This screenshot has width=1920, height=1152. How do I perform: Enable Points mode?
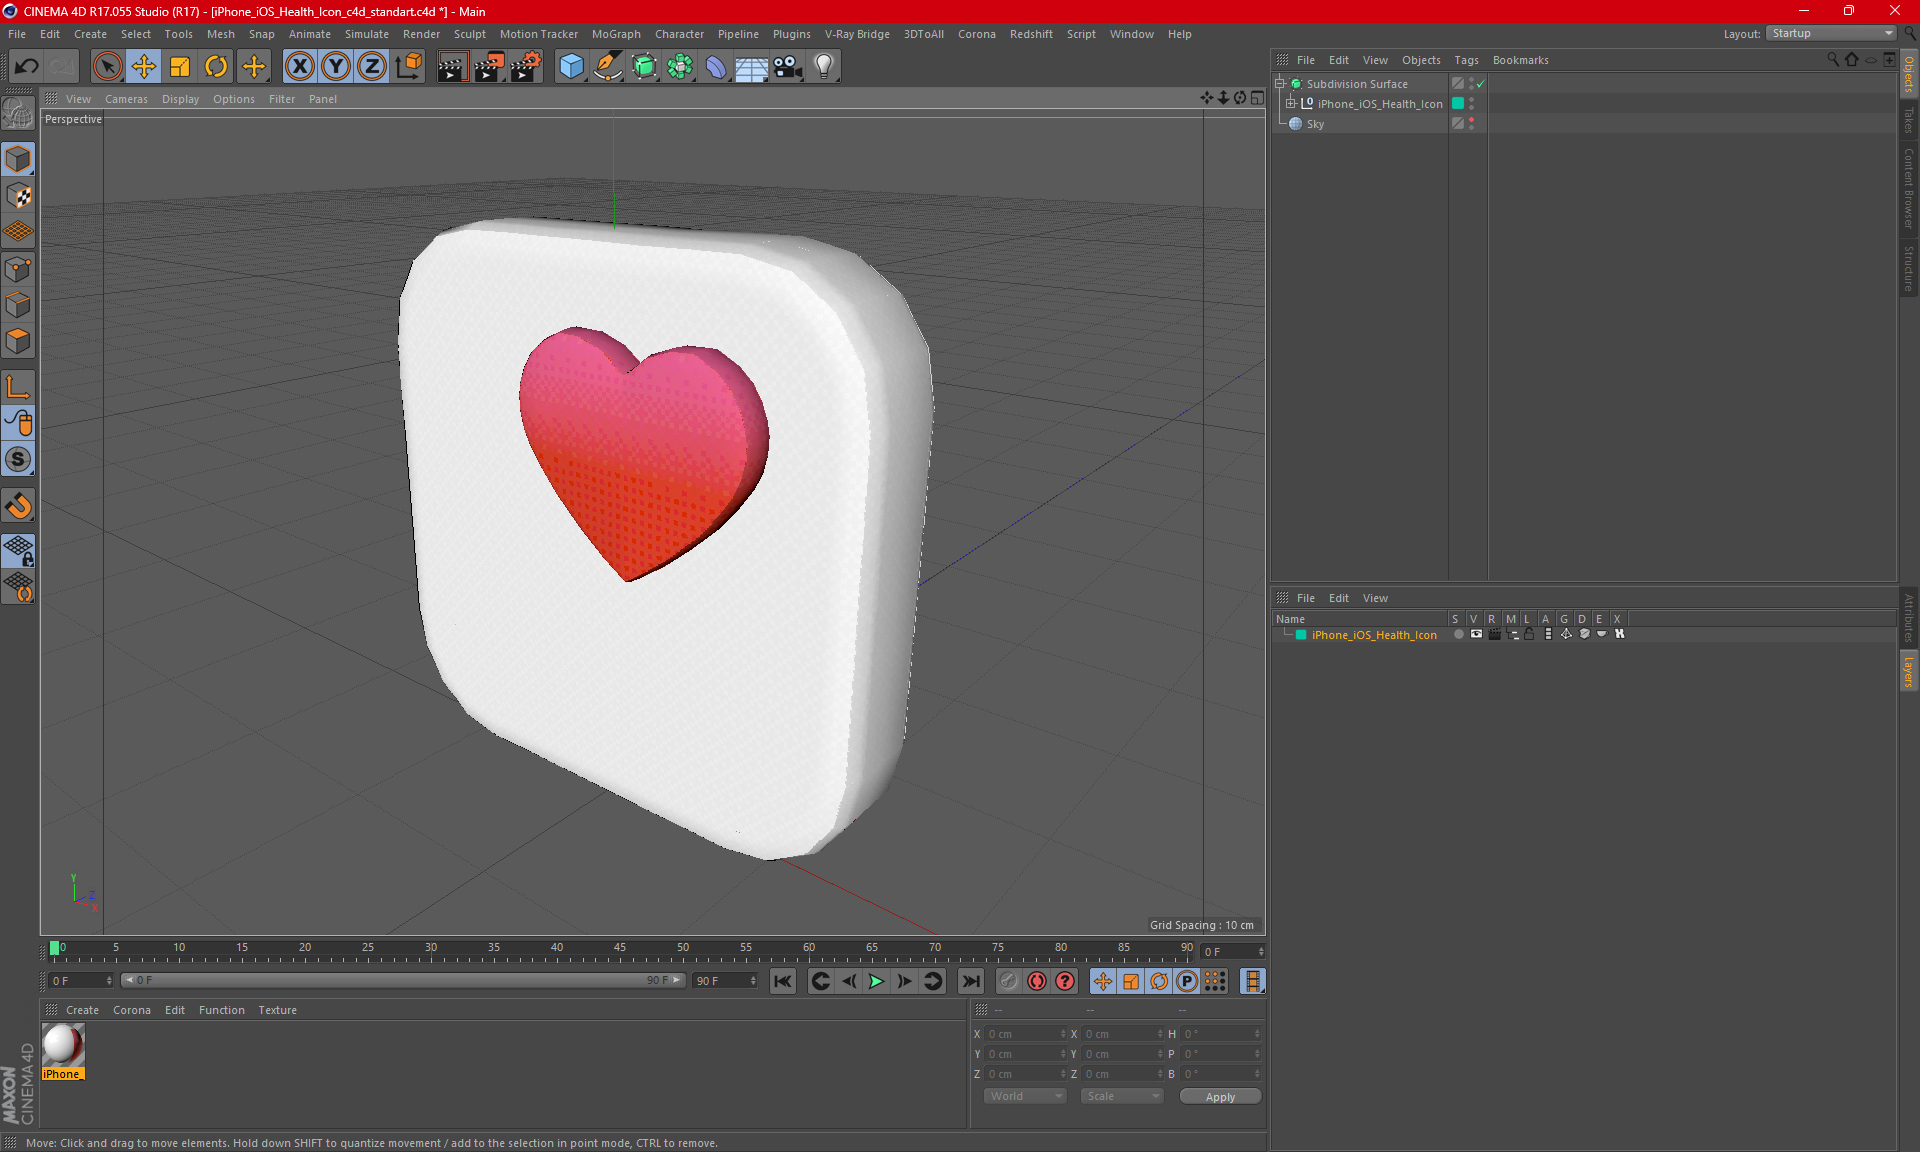coord(18,269)
